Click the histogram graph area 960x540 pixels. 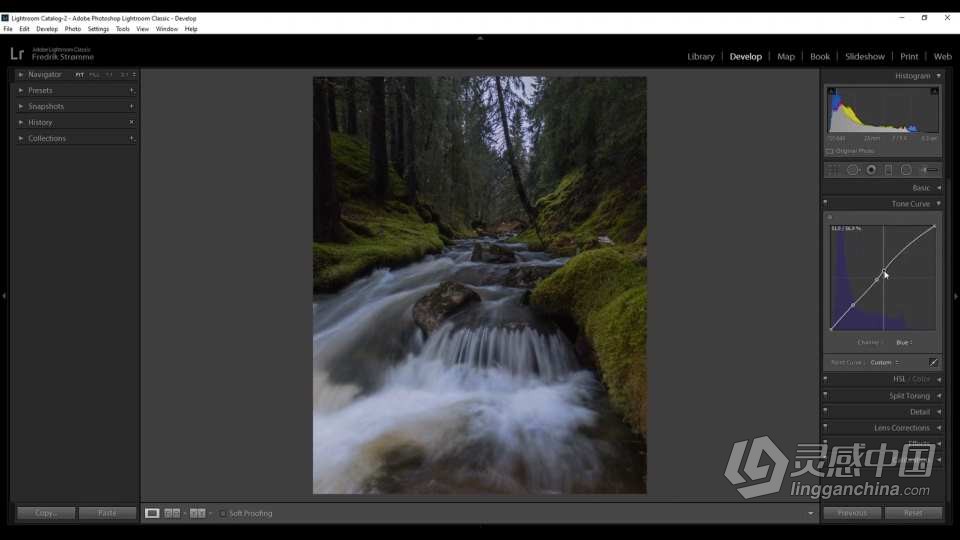(882, 110)
